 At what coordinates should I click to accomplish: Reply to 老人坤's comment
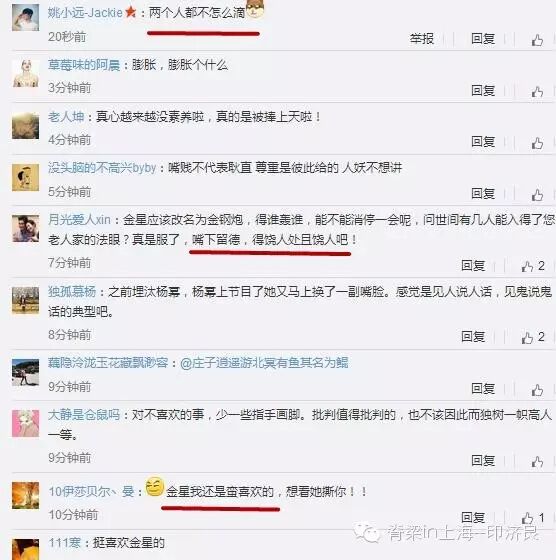pyautogui.click(x=483, y=142)
